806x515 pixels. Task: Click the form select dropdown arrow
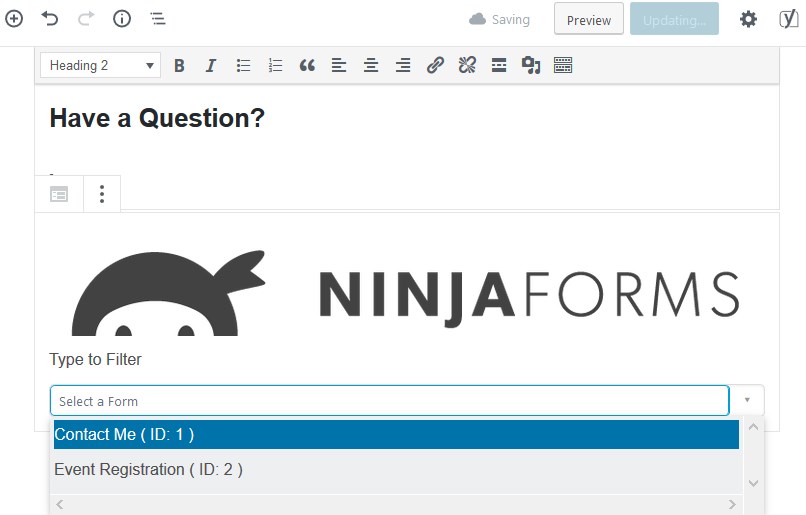tap(747, 400)
